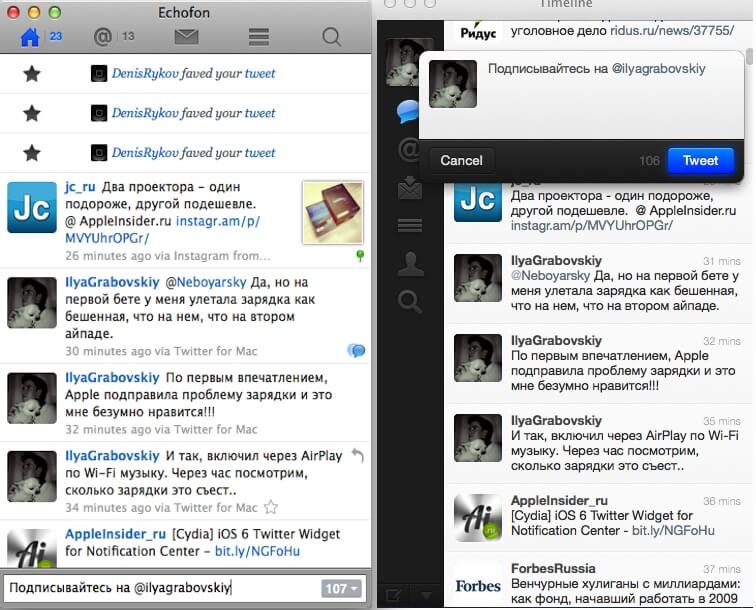Open ridus.ru/news/37755/ link in Twitter window
The image size is (756, 610).
tap(672, 31)
